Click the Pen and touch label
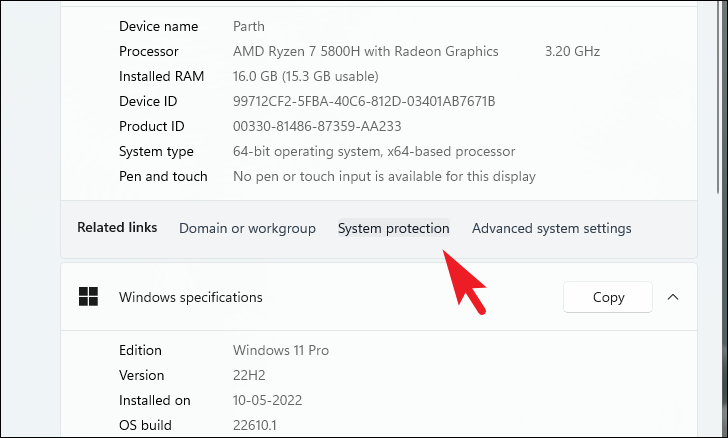Image resolution: width=728 pixels, height=438 pixels. click(163, 177)
